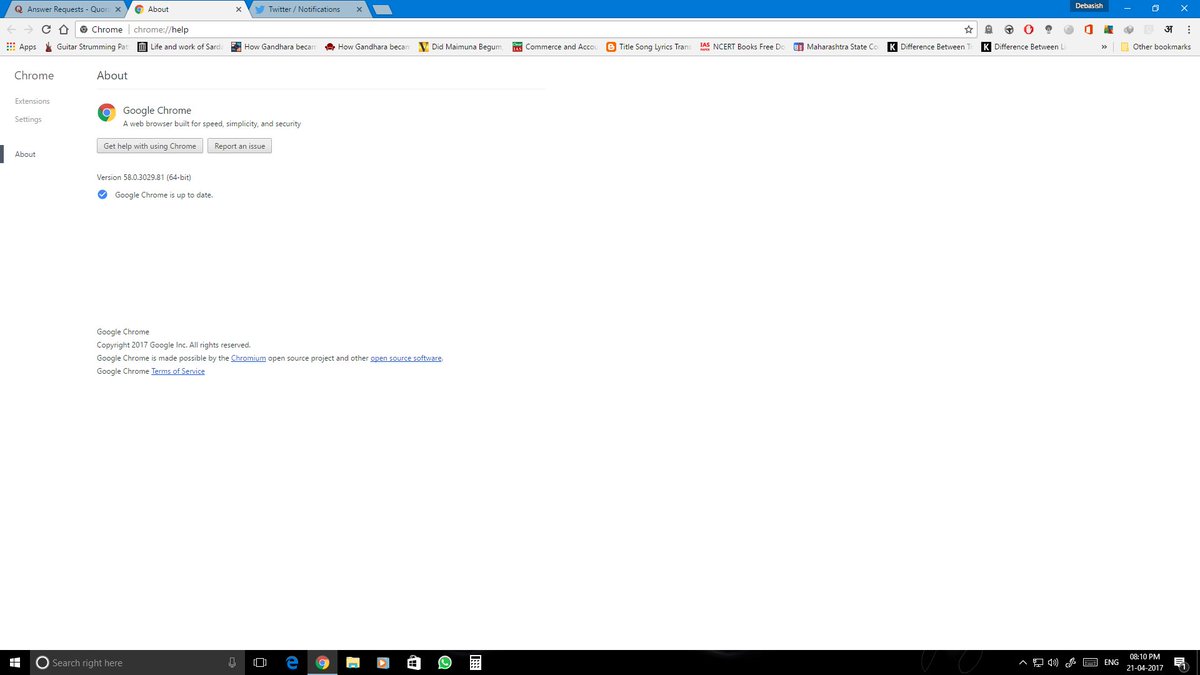
Task: Go back to the previous page
Action: (11, 30)
